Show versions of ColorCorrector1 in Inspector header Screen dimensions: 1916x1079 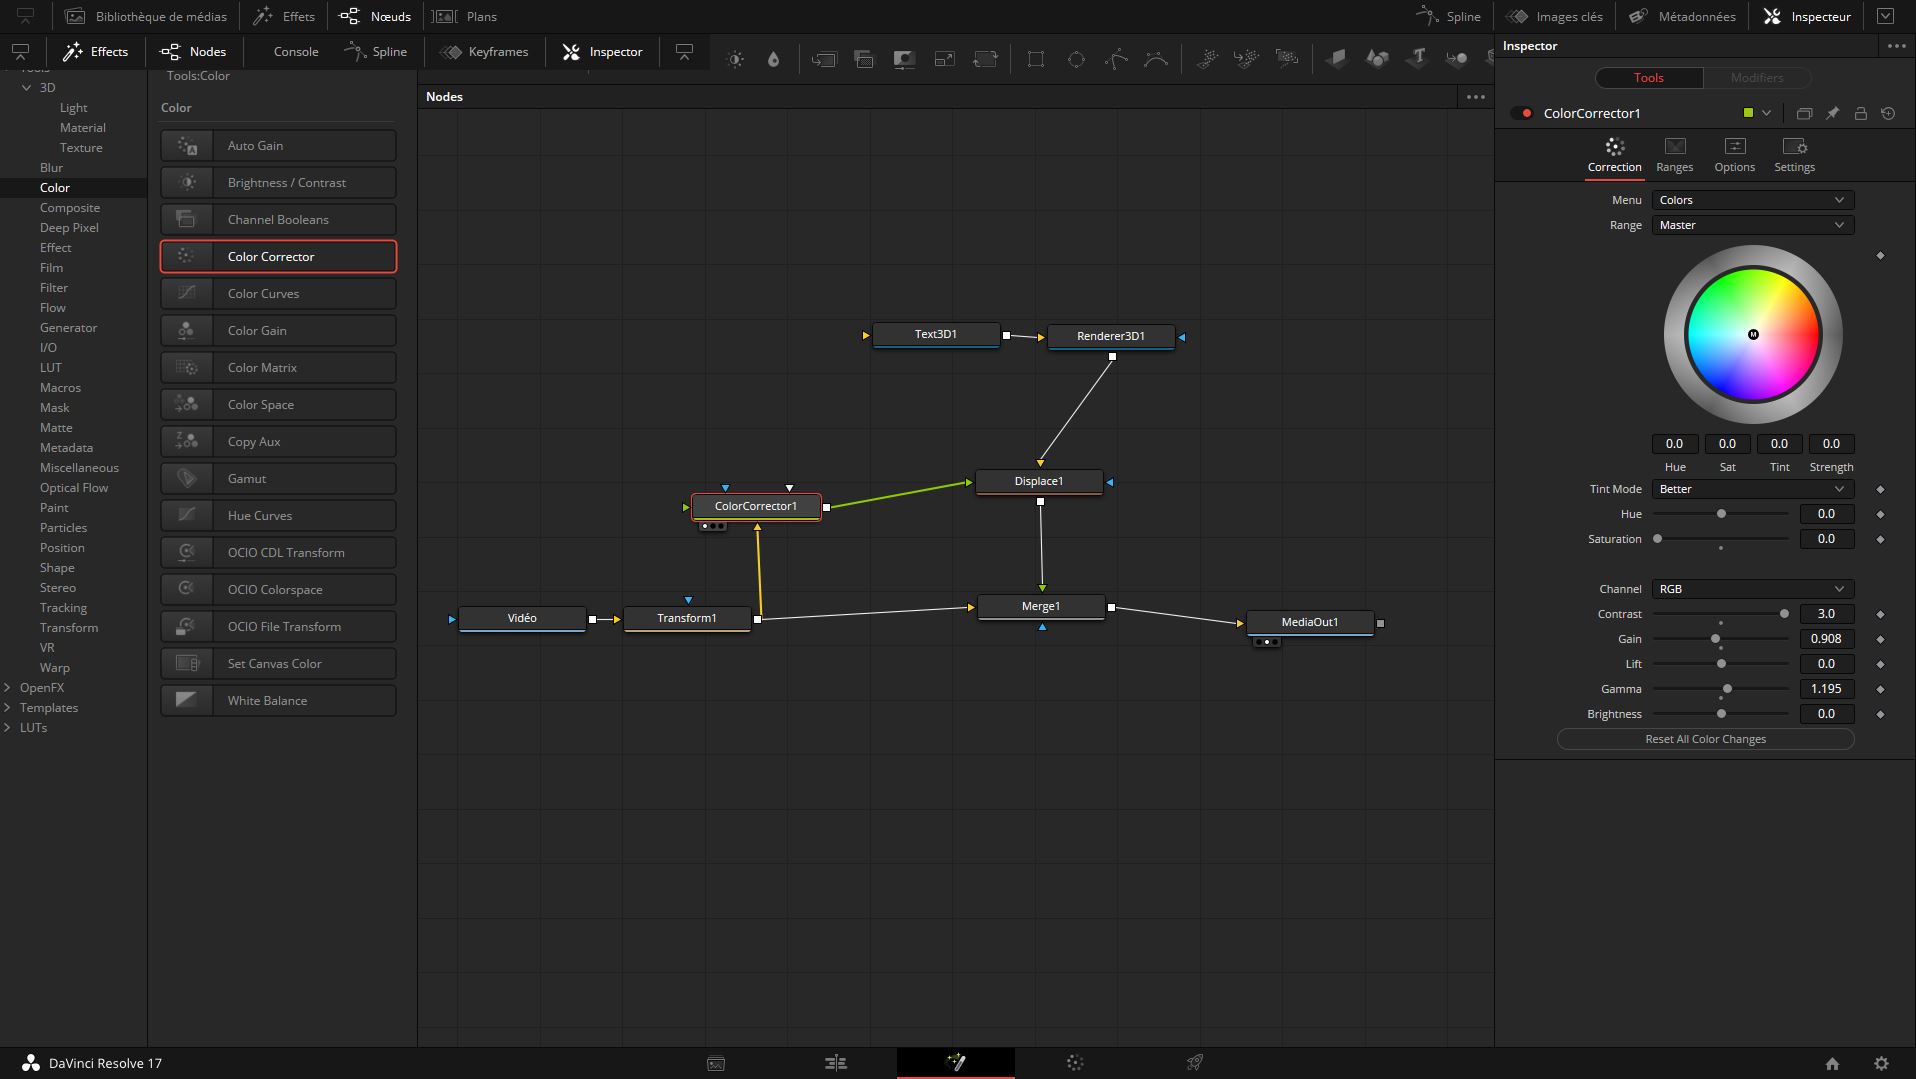[1804, 113]
